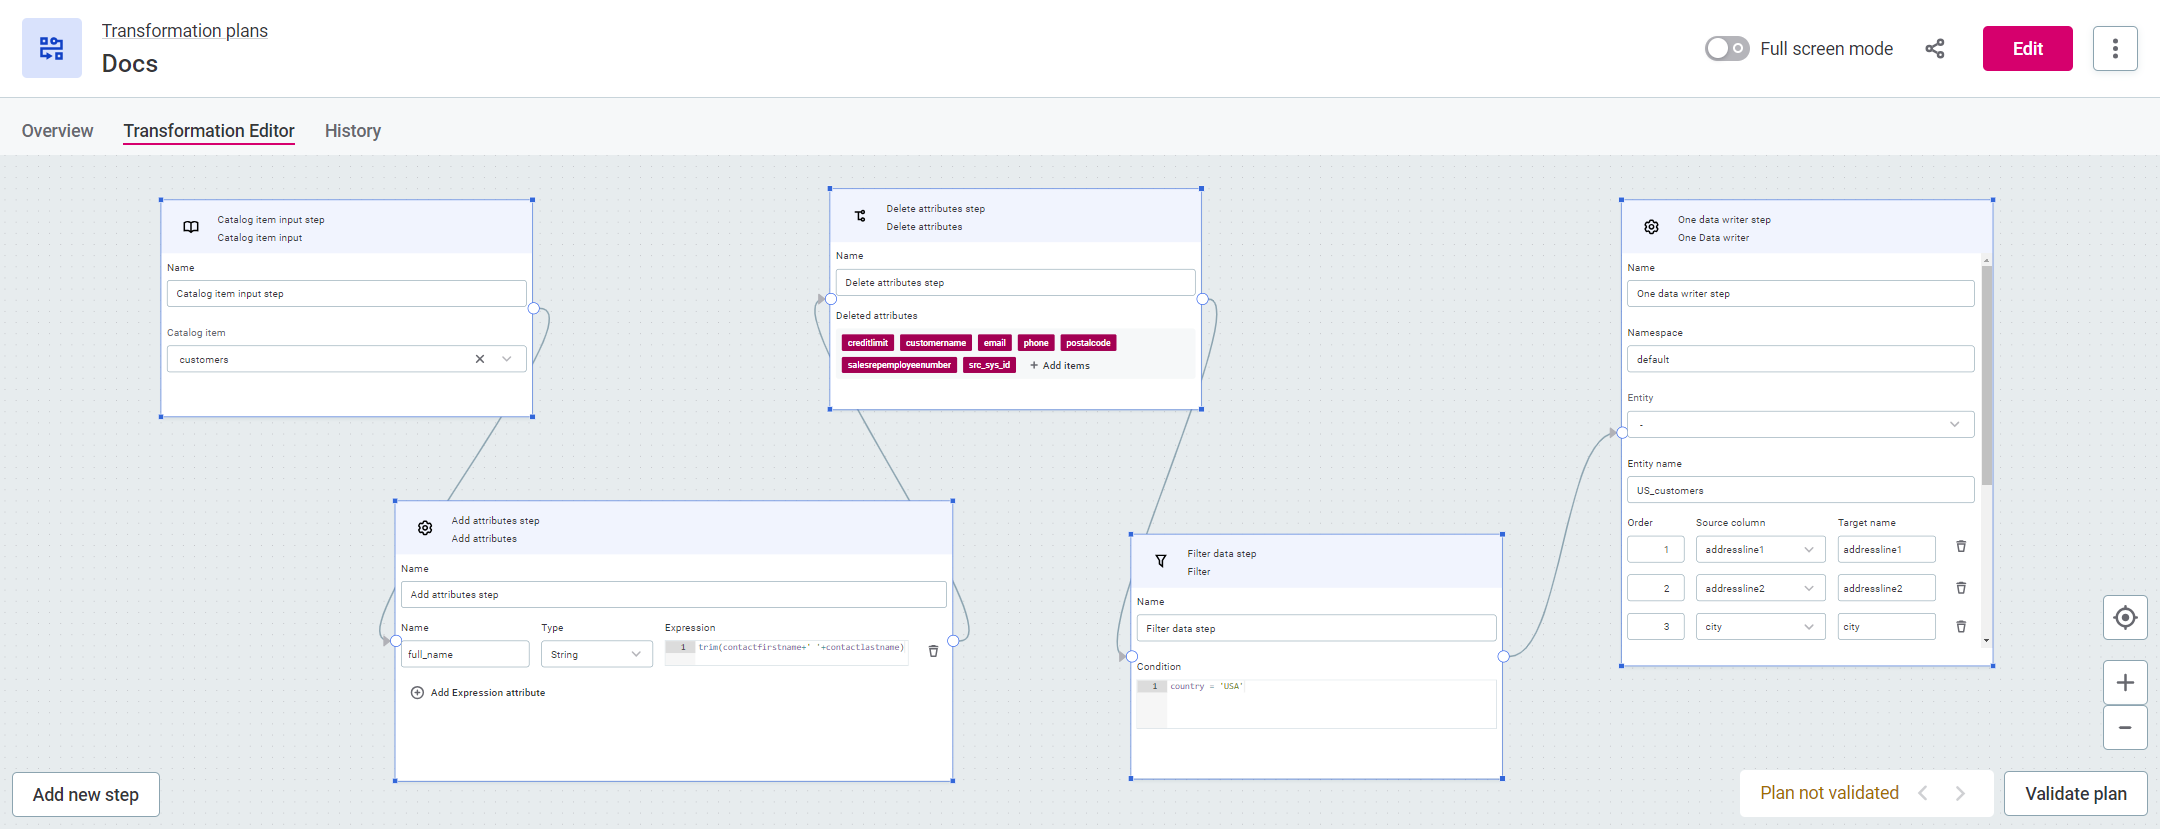Delete the city column mapping row
Viewport: 2160px width, 829px height.
[1961, 627]
